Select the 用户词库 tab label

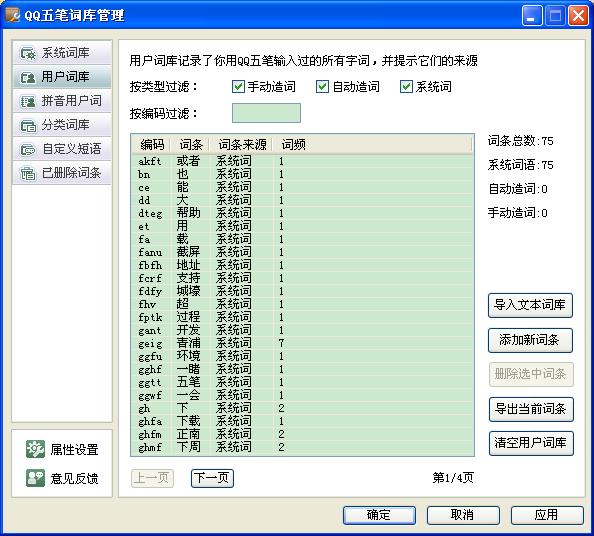click(x=66, y=77)
